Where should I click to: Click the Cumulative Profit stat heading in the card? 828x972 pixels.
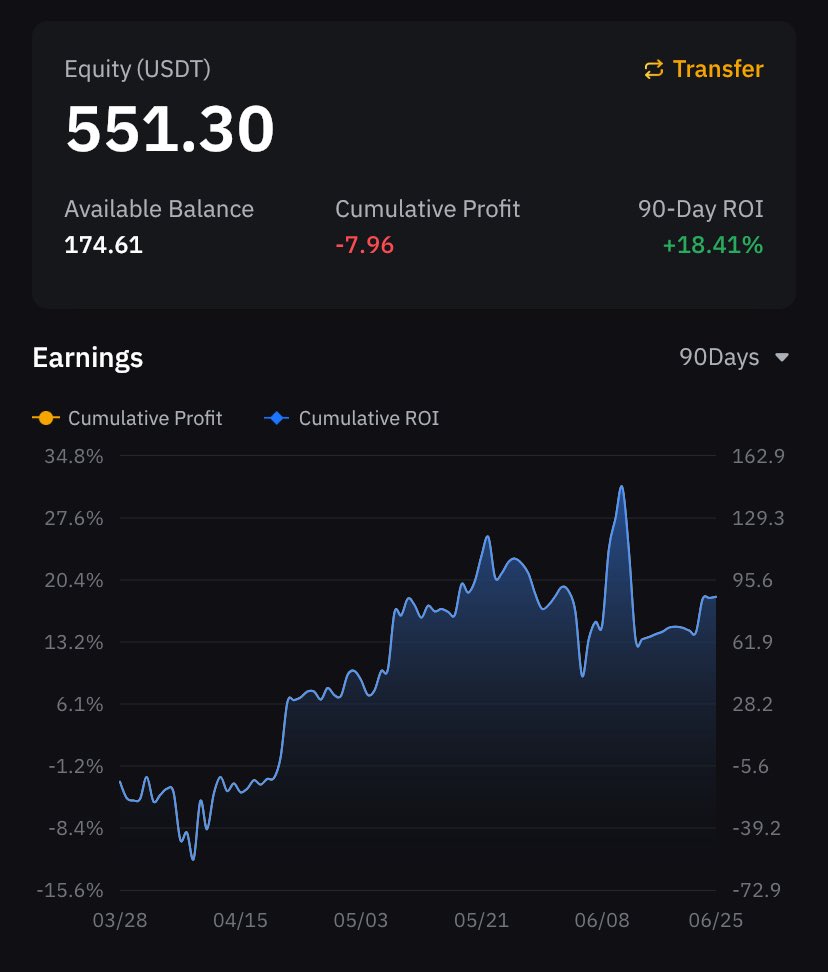(428, 209)
